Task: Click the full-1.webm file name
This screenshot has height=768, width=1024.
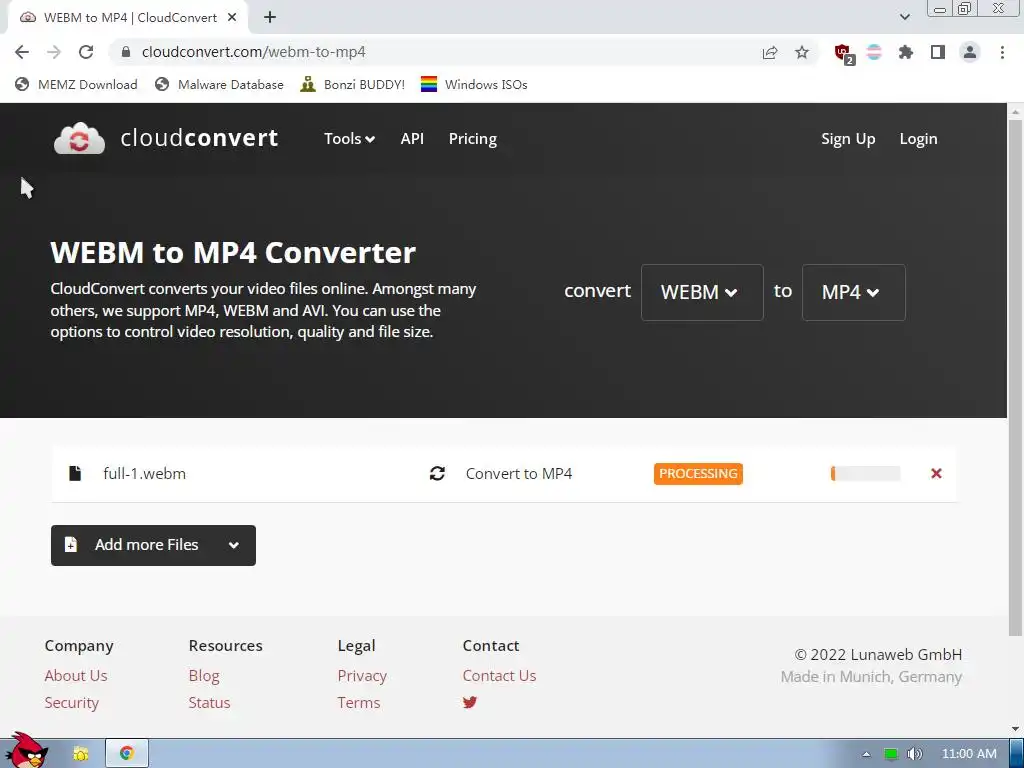Action: pos(144,473)
